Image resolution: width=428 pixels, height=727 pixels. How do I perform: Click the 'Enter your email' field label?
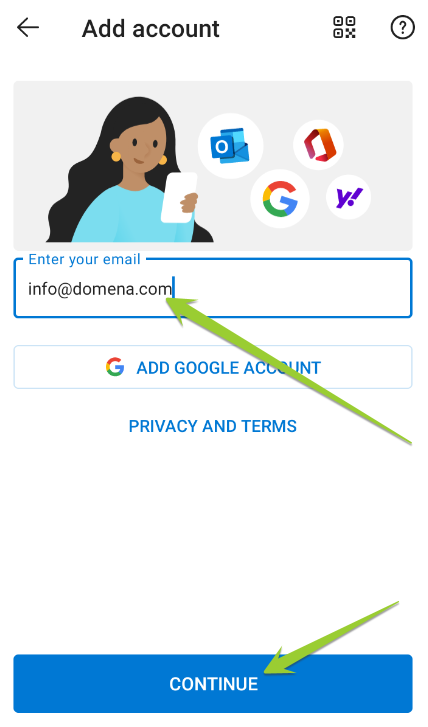(x=84, y=259)
